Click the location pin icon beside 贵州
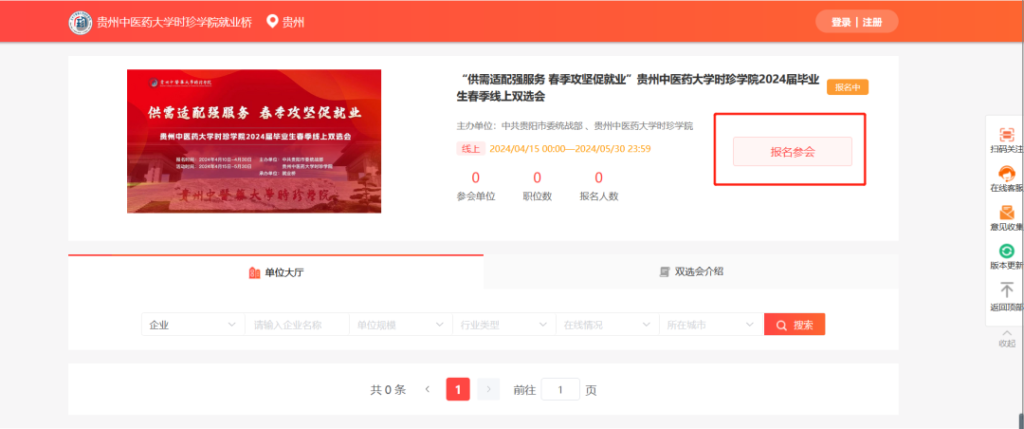This screenshot has width=1024, height=429. [273, 22]
